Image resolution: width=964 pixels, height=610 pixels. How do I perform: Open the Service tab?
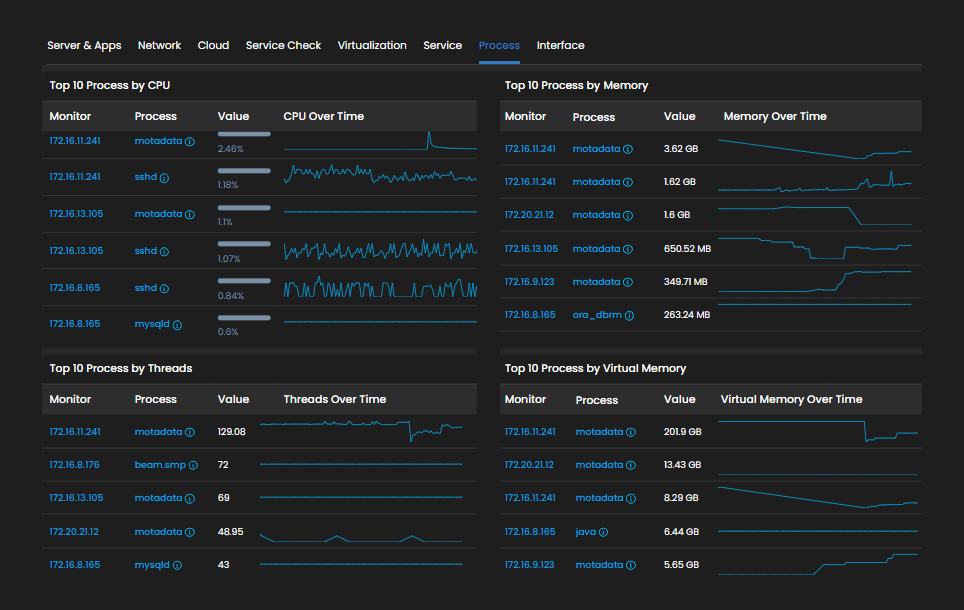[443, 46]
